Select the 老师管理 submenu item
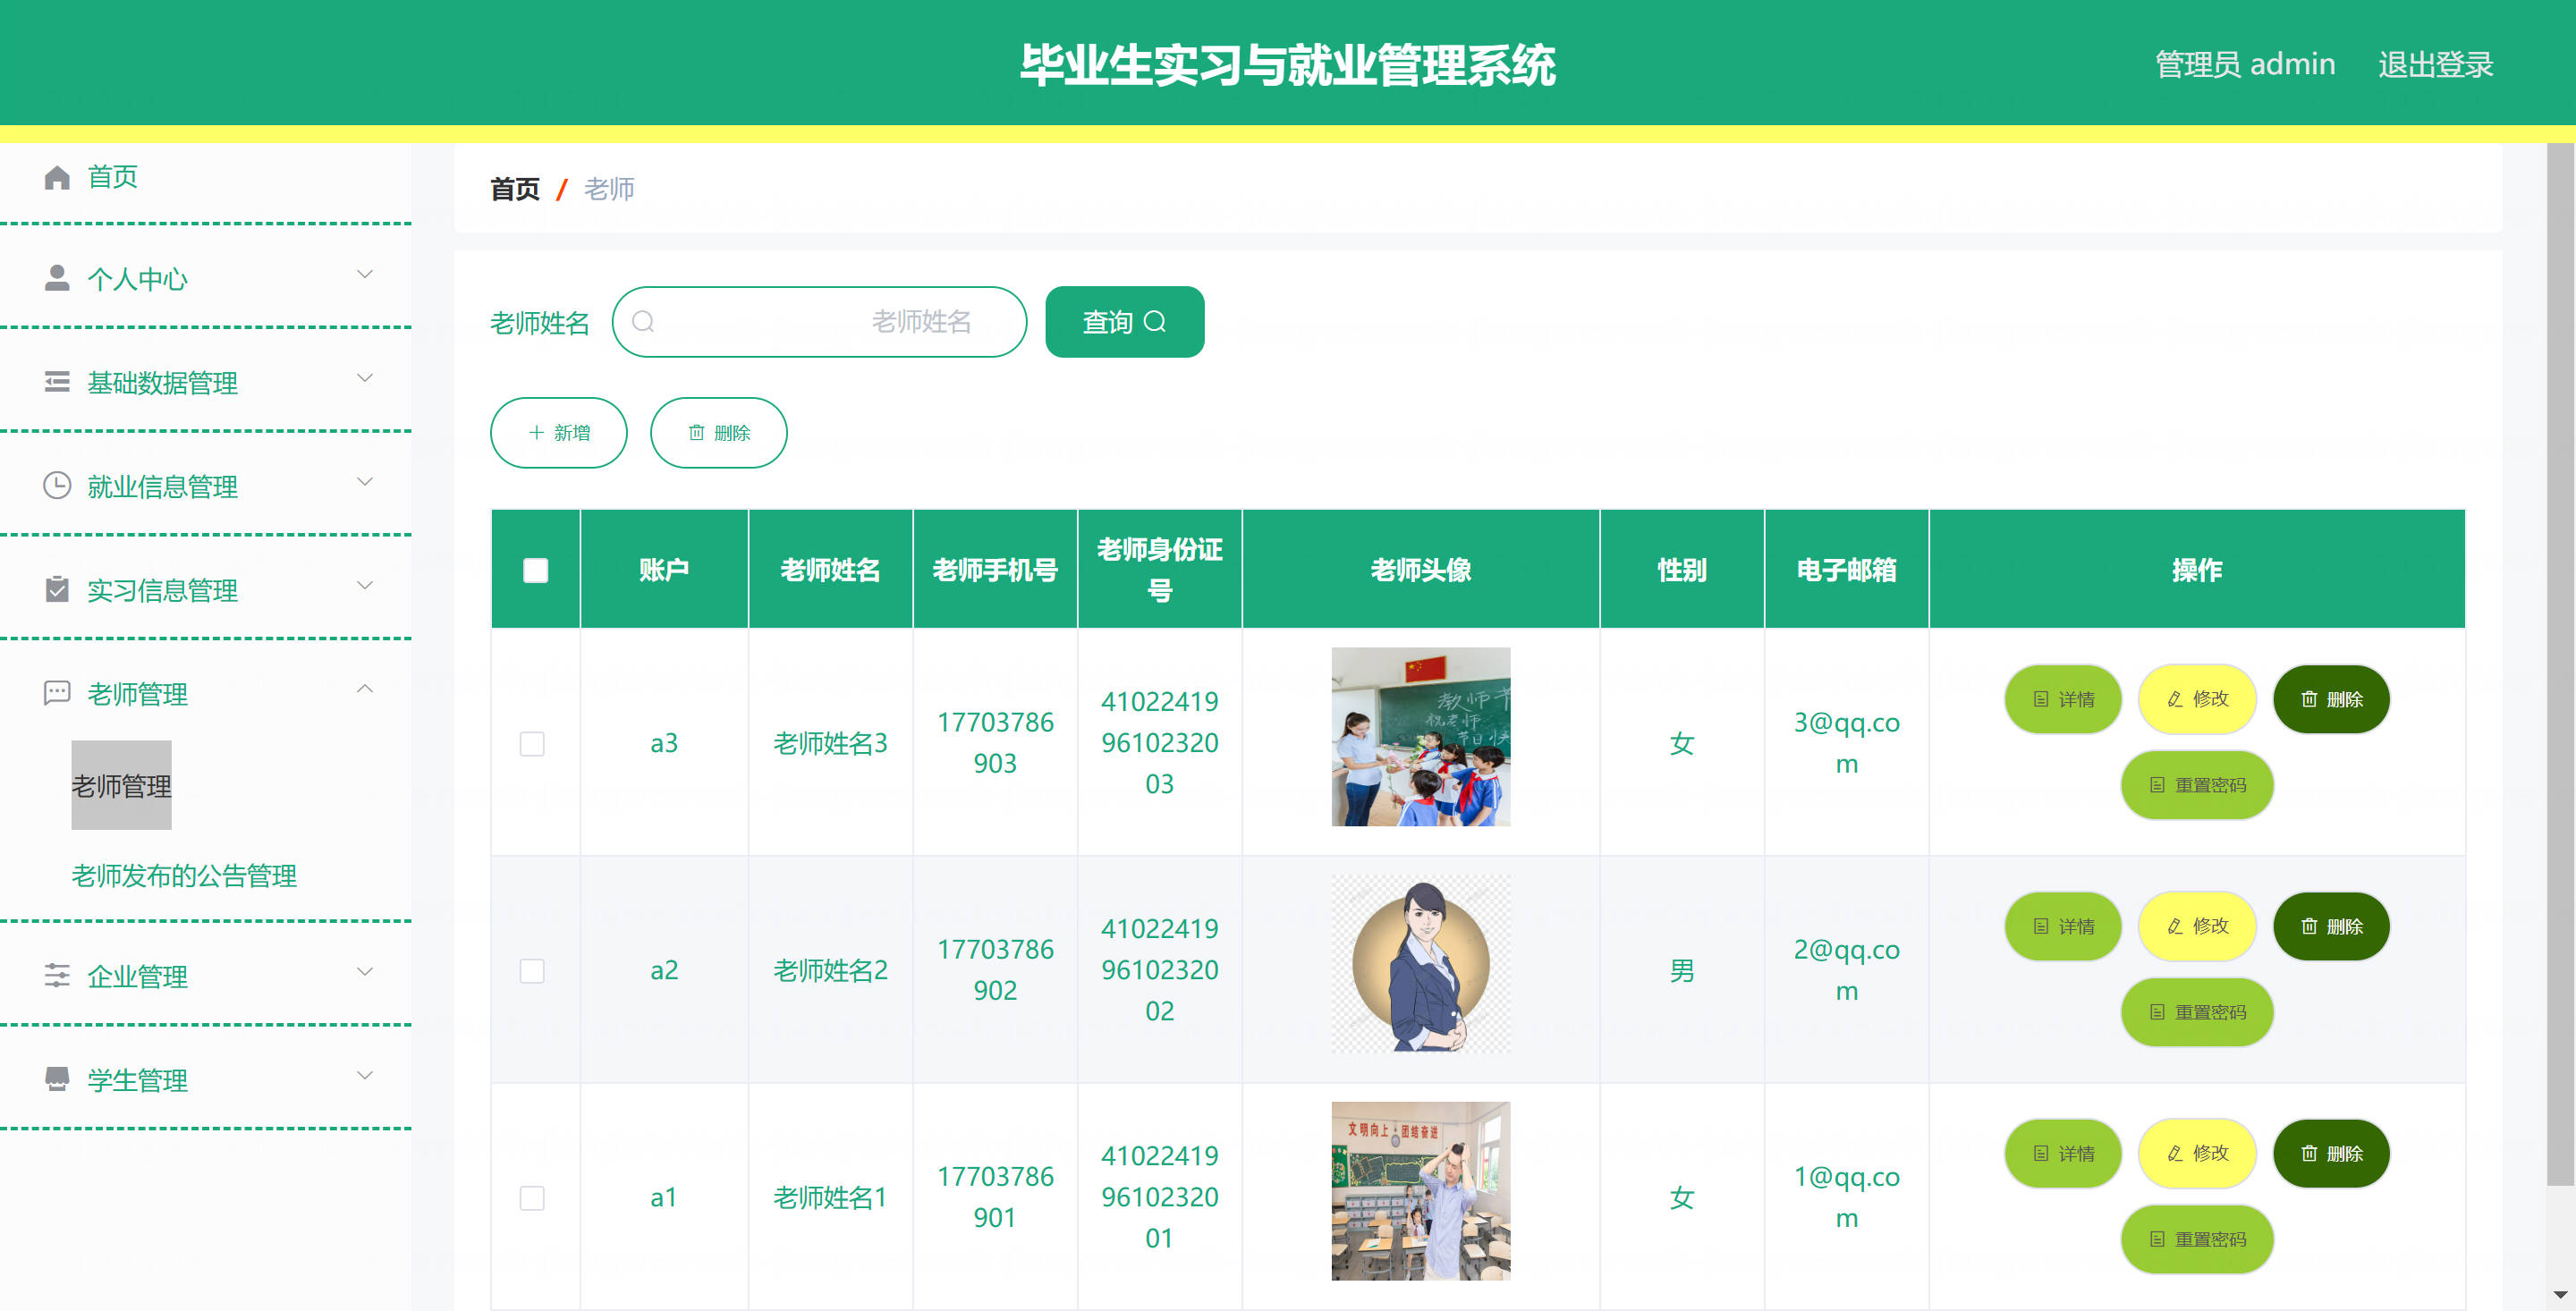 121,786
